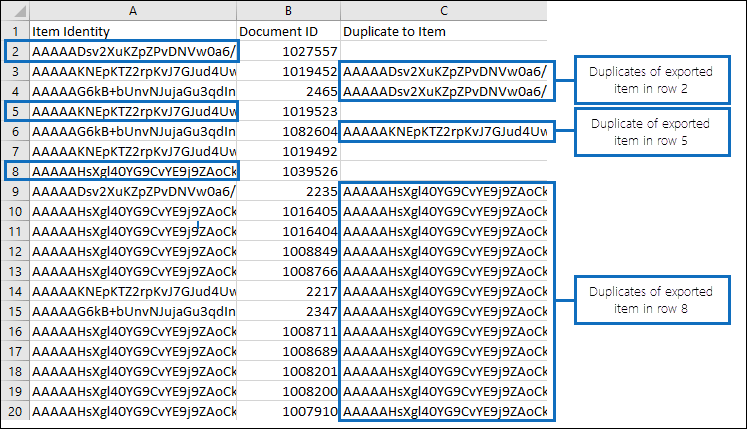Screen dimensions: 747x429
Task: Select Item Identity cell in row 8
Action: click(x=133, y=172)
